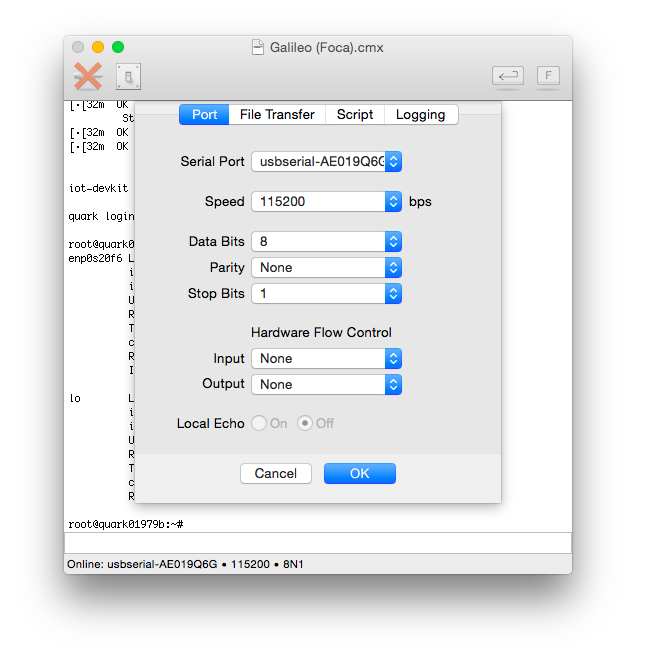Click the disconnect X icon in toolbar
Image resolution: width=647 pixels, height=651 pixels.
click(88, 76)
